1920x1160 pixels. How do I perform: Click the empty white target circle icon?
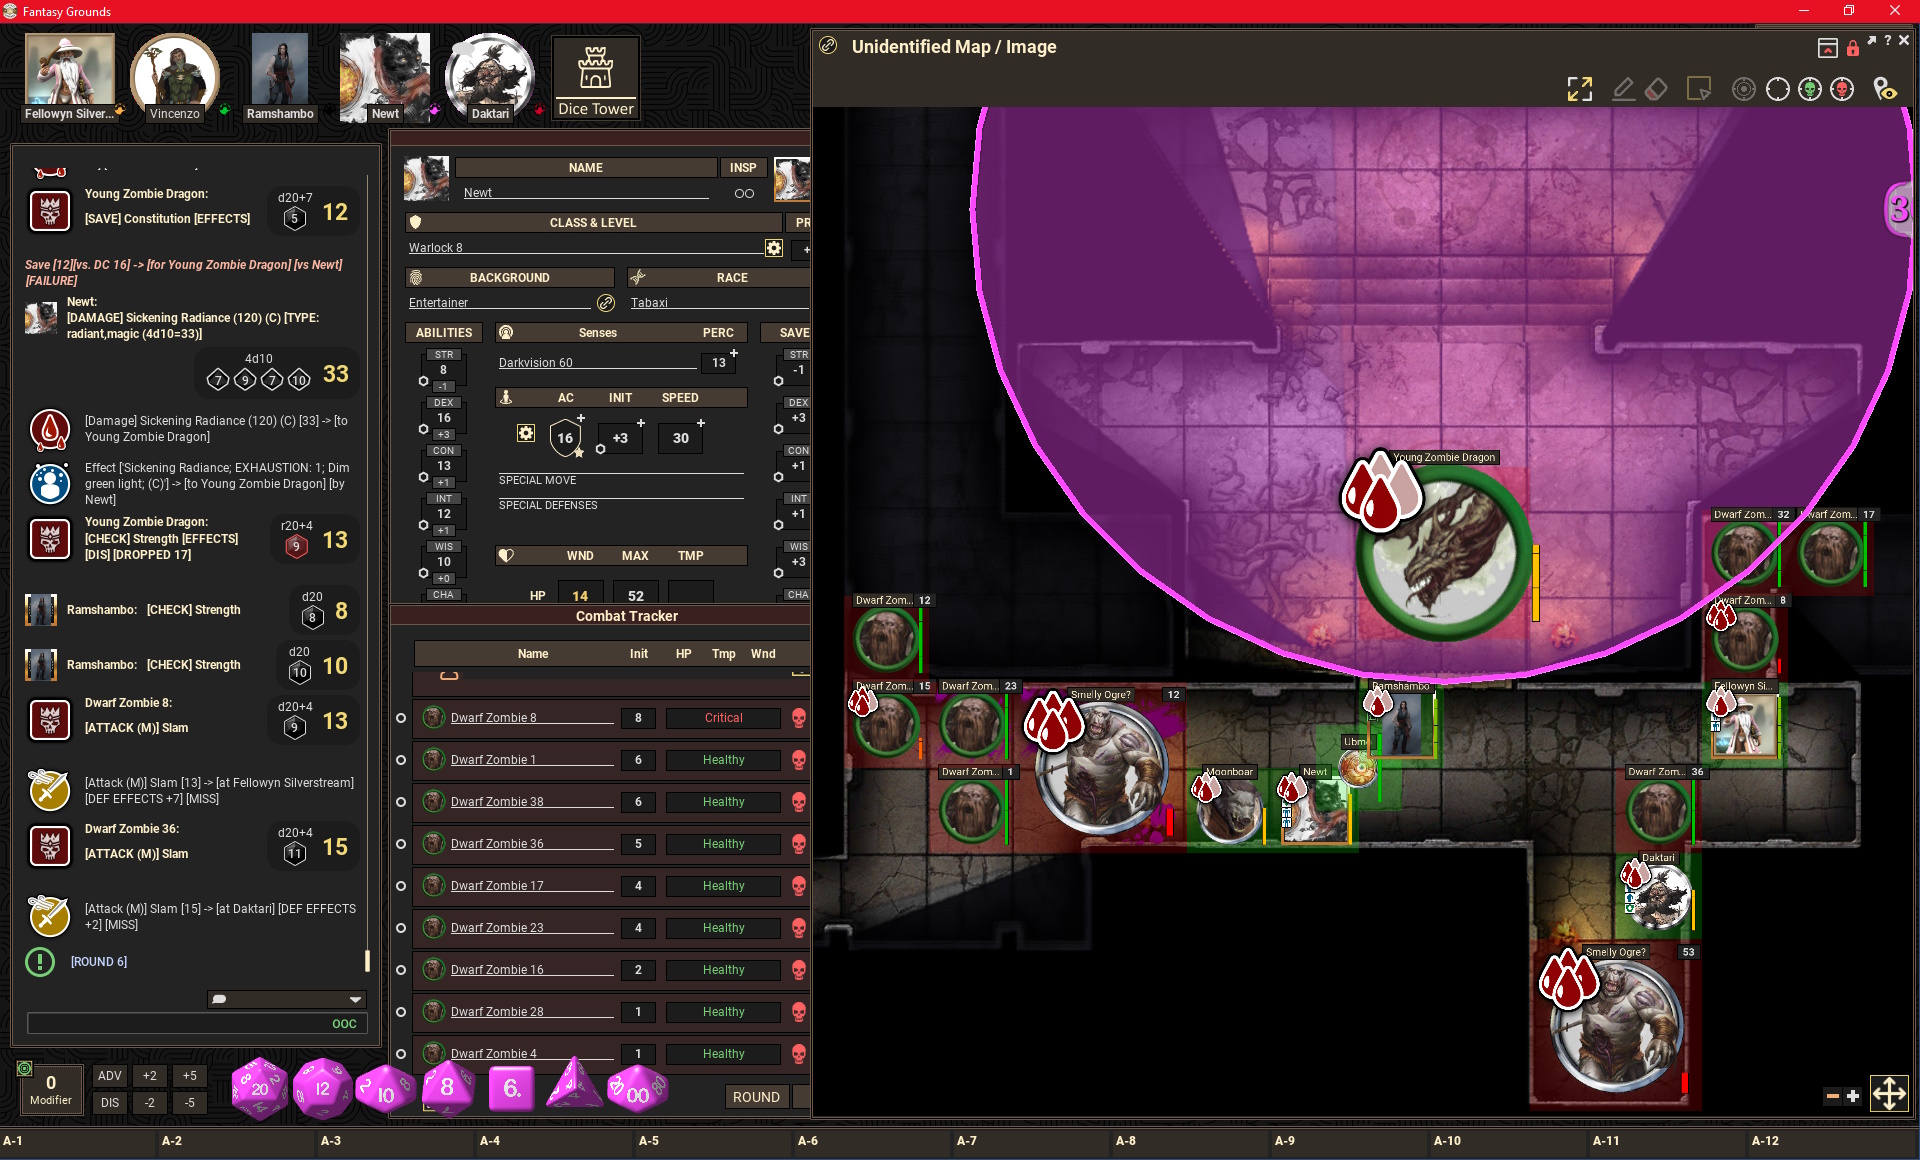[1778, 89]
